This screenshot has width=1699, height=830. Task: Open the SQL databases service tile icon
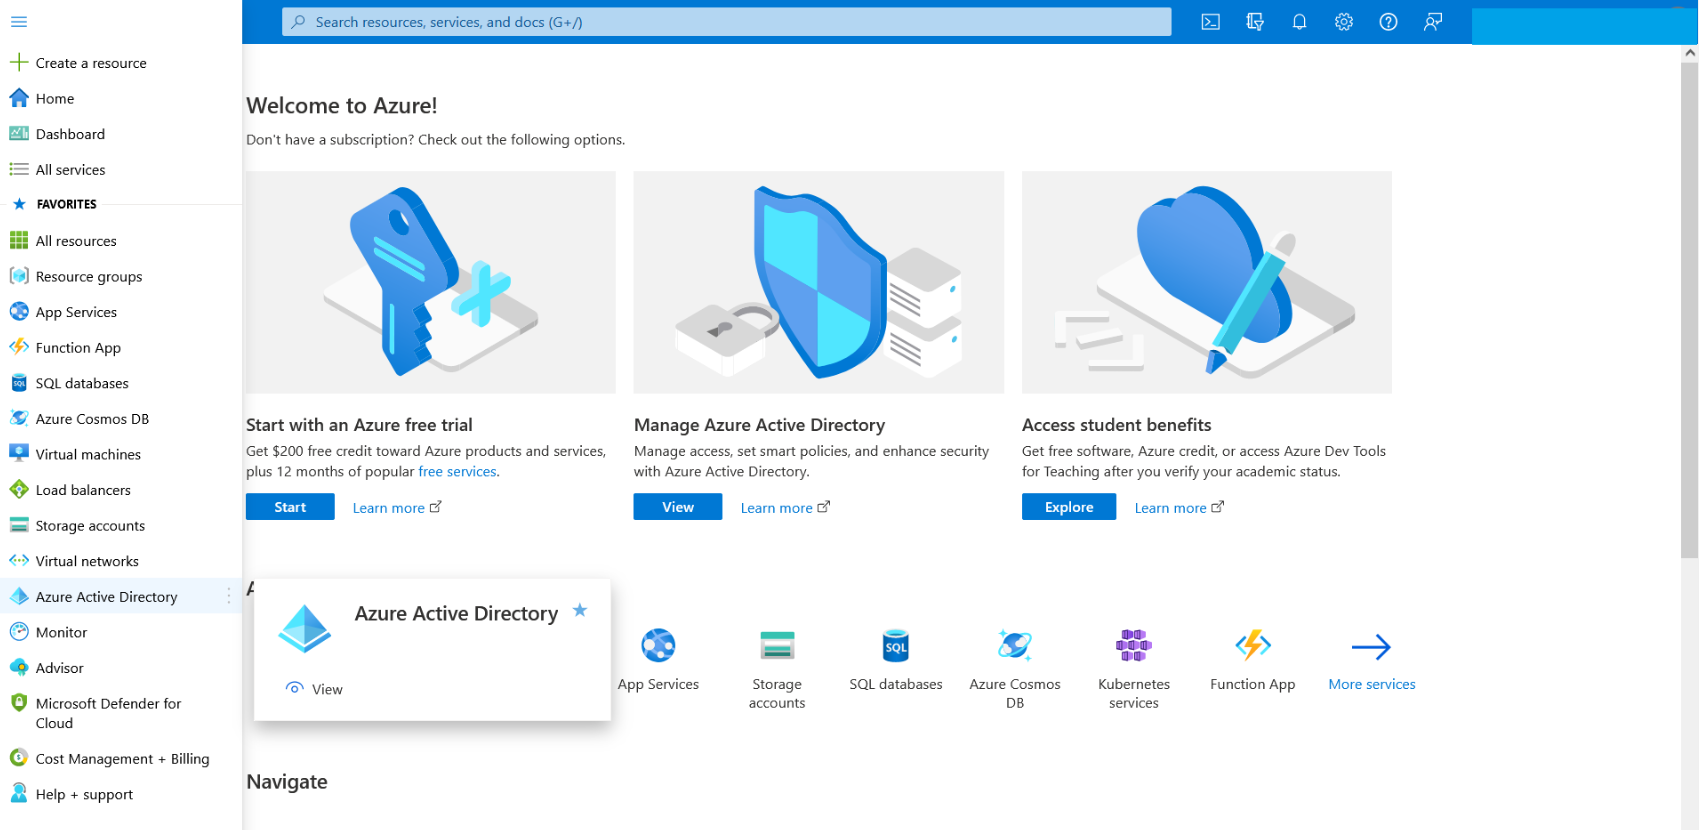point(896,646)
